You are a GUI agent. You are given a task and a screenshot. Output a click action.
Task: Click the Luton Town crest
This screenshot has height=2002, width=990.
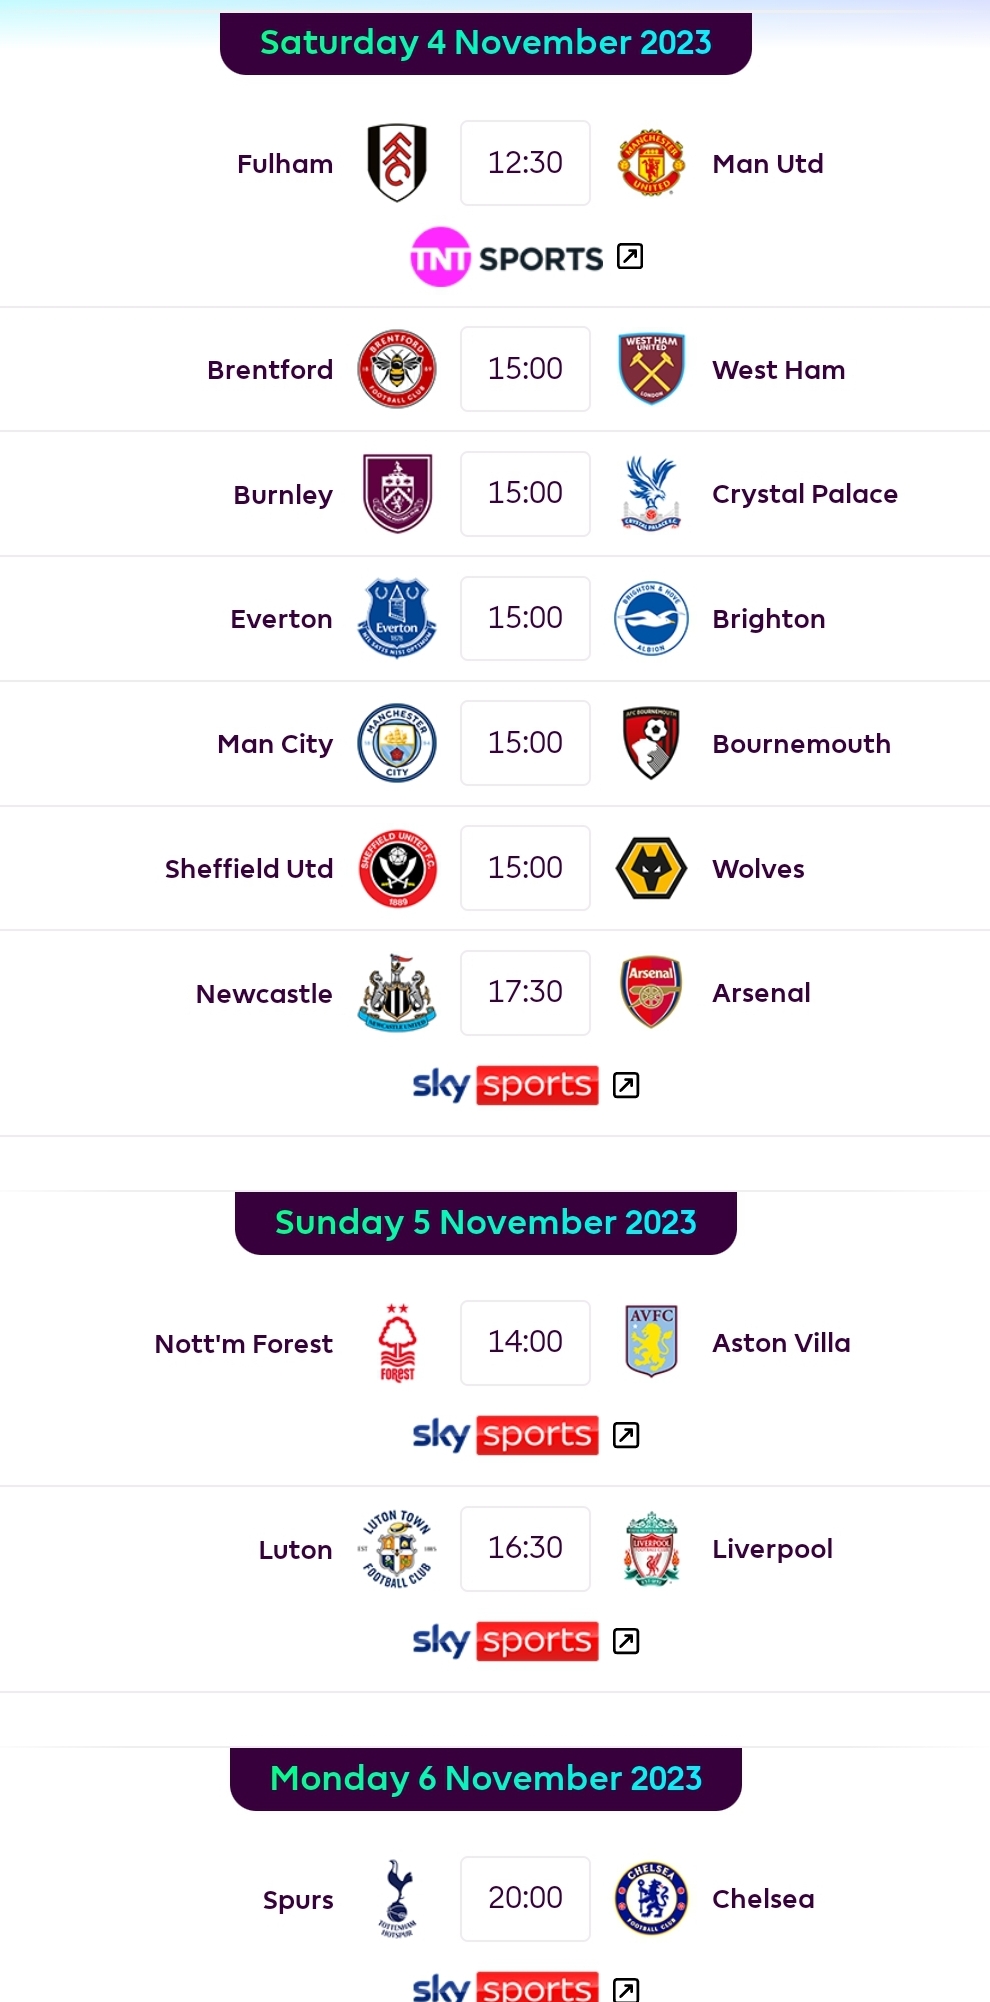click(397, 1549)
